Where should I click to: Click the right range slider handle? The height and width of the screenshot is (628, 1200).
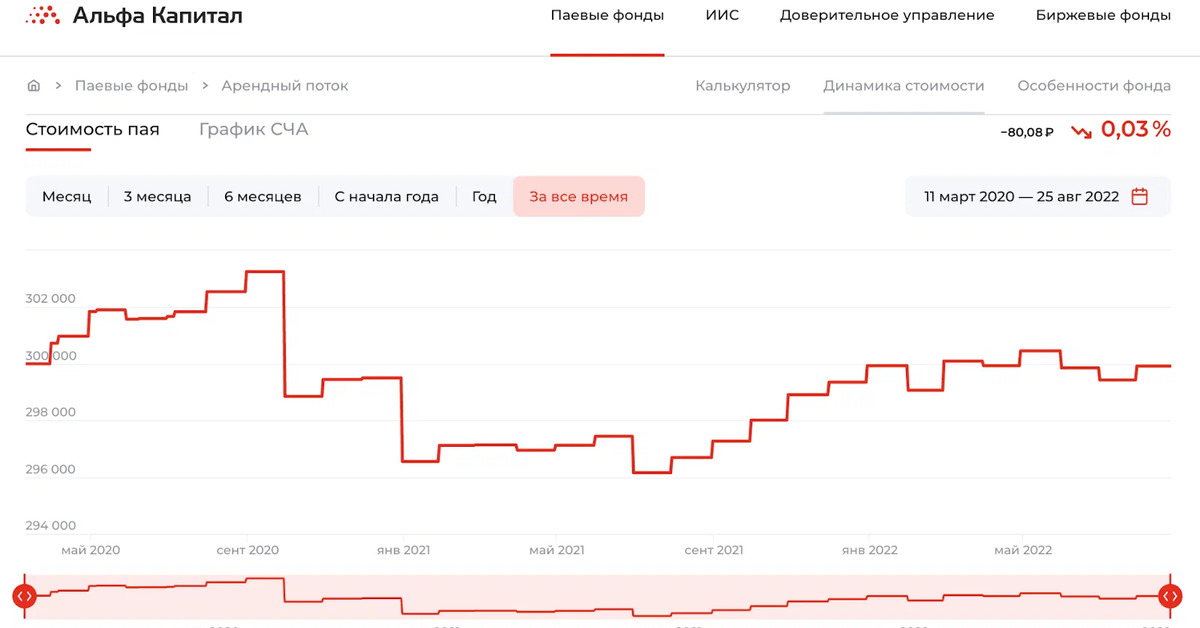pyautogui.click(x=1170, y=596)
